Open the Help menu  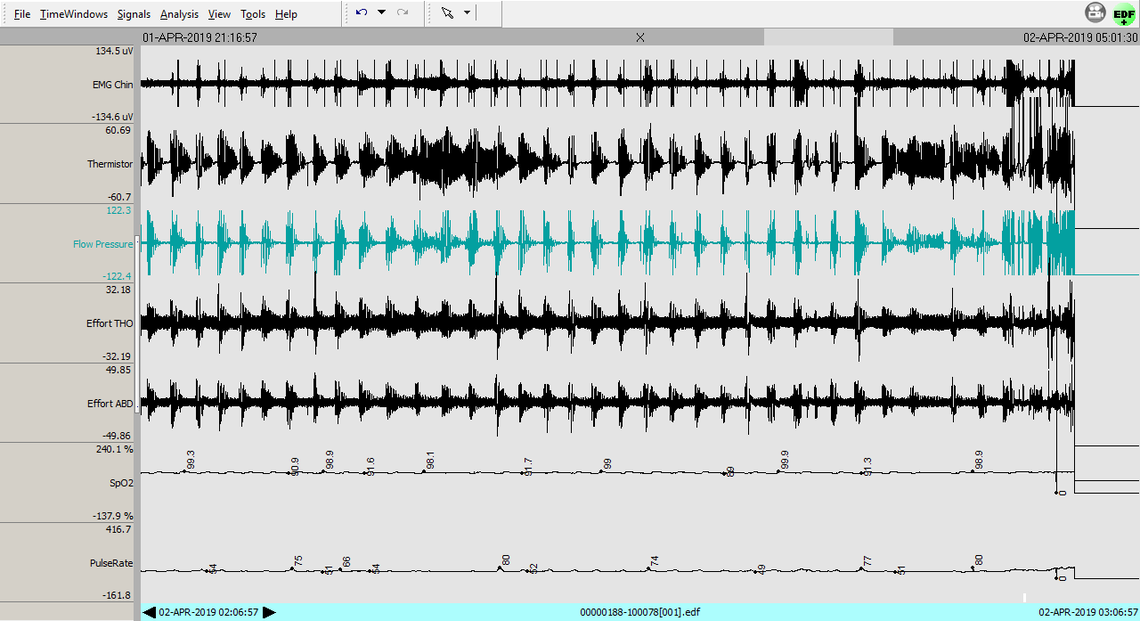286,14
